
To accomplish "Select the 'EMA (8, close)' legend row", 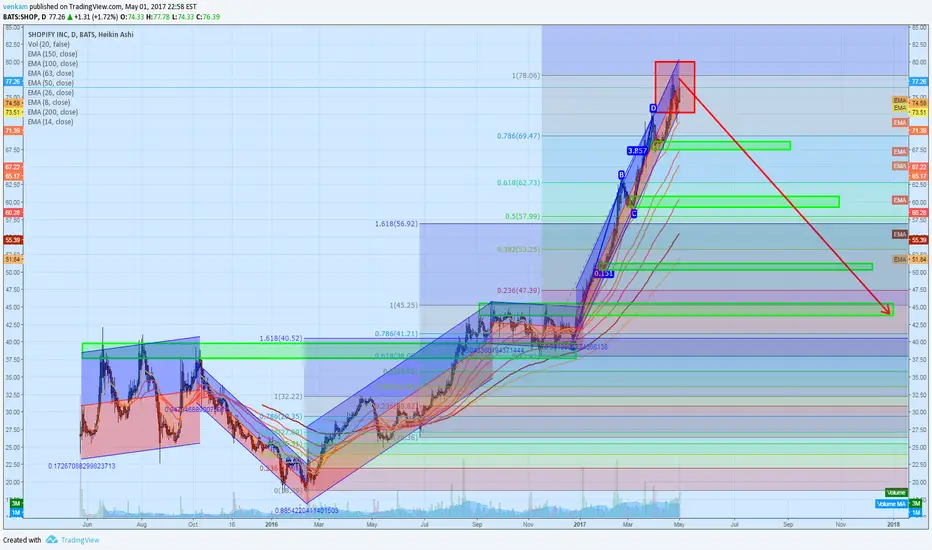I will (49, 102).
